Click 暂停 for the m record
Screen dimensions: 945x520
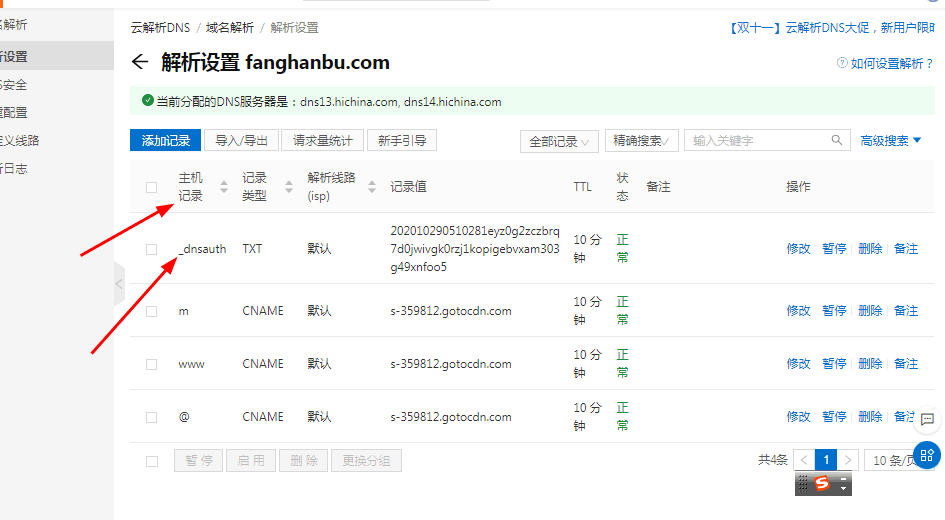pyautogui.click(x=834, y=310)
